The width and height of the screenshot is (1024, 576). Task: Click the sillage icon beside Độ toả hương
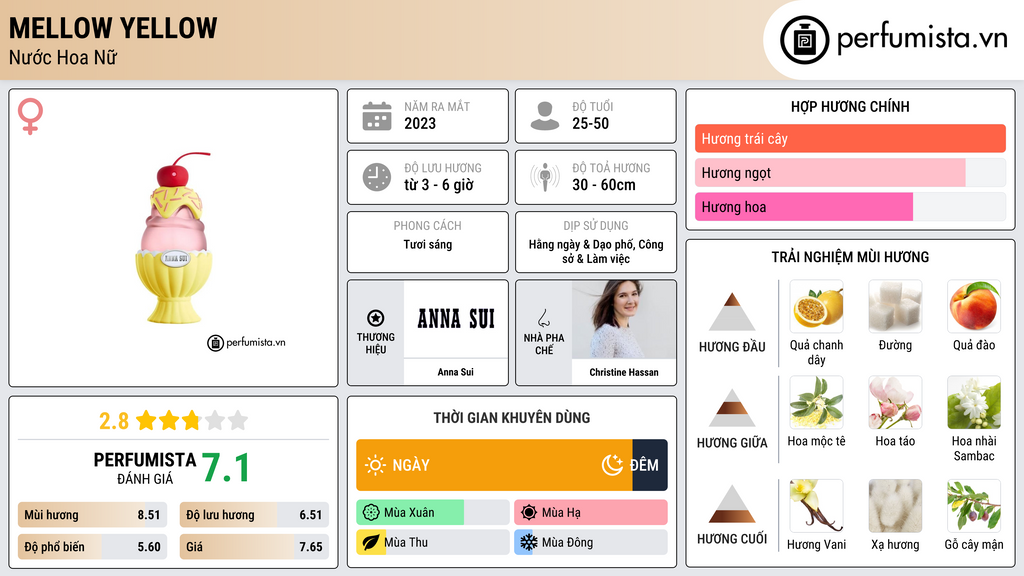[545, 177]
